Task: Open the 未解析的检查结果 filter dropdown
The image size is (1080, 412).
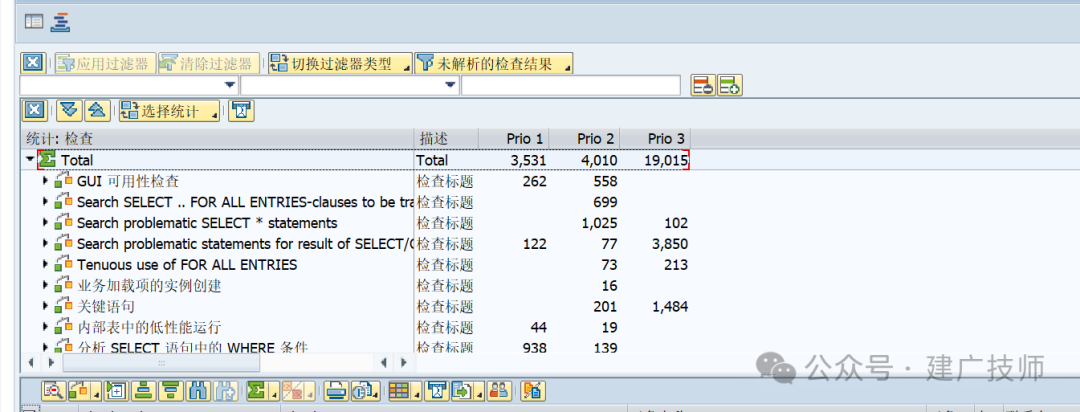Action: click(x=494, y=64)
